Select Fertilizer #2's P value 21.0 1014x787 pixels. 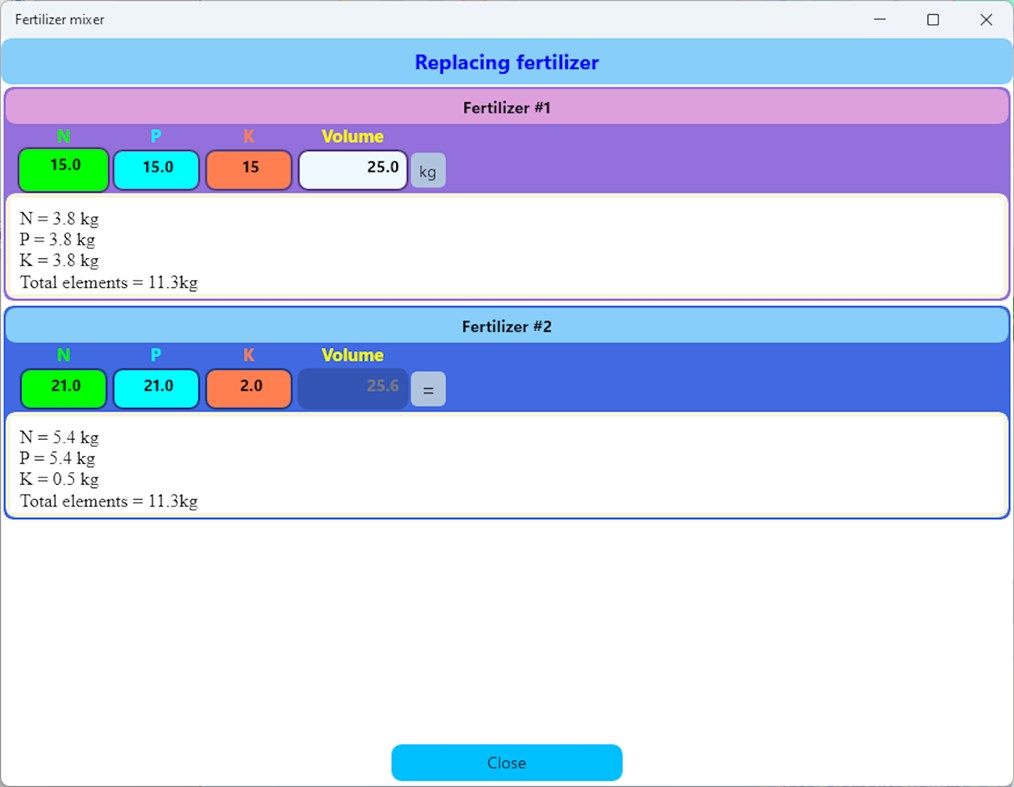click(156, 388)
